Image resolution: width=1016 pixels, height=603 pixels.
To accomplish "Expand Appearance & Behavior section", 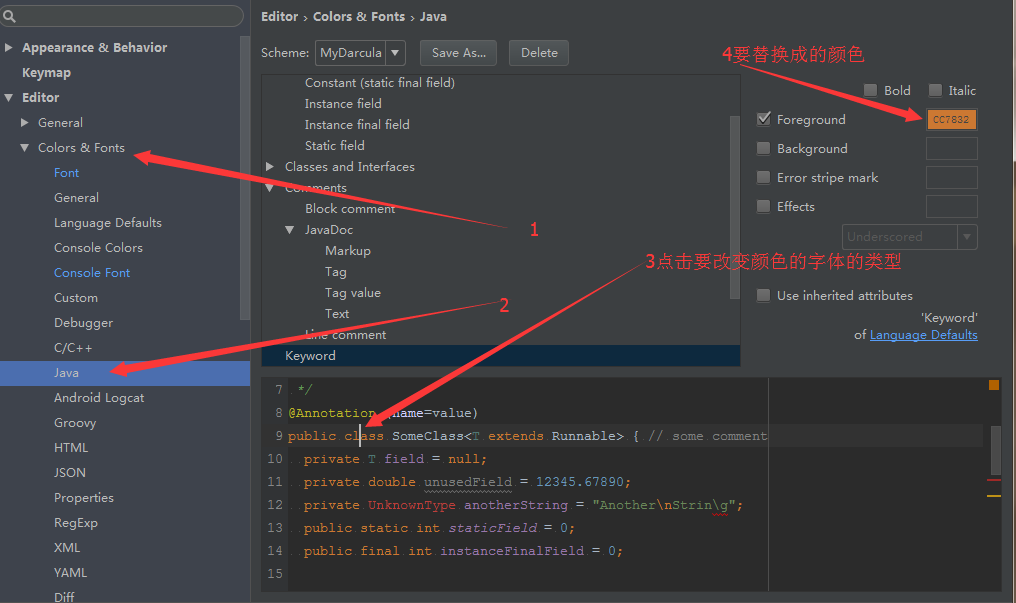I will coord(8,47).
